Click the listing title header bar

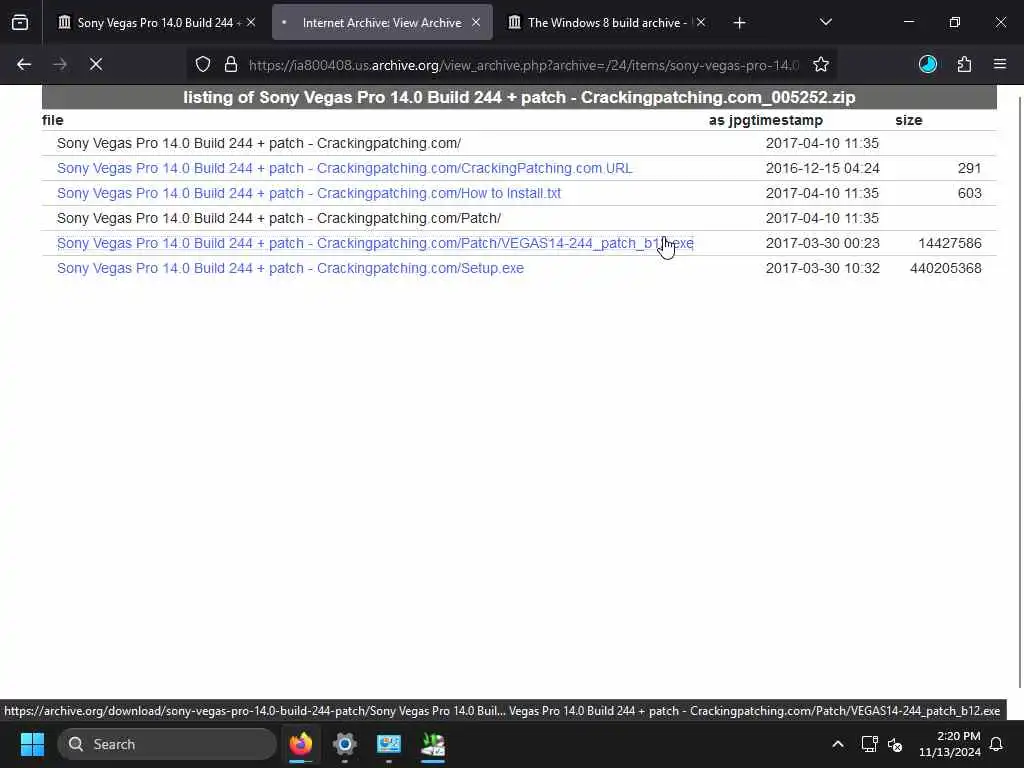coord(519,97)
